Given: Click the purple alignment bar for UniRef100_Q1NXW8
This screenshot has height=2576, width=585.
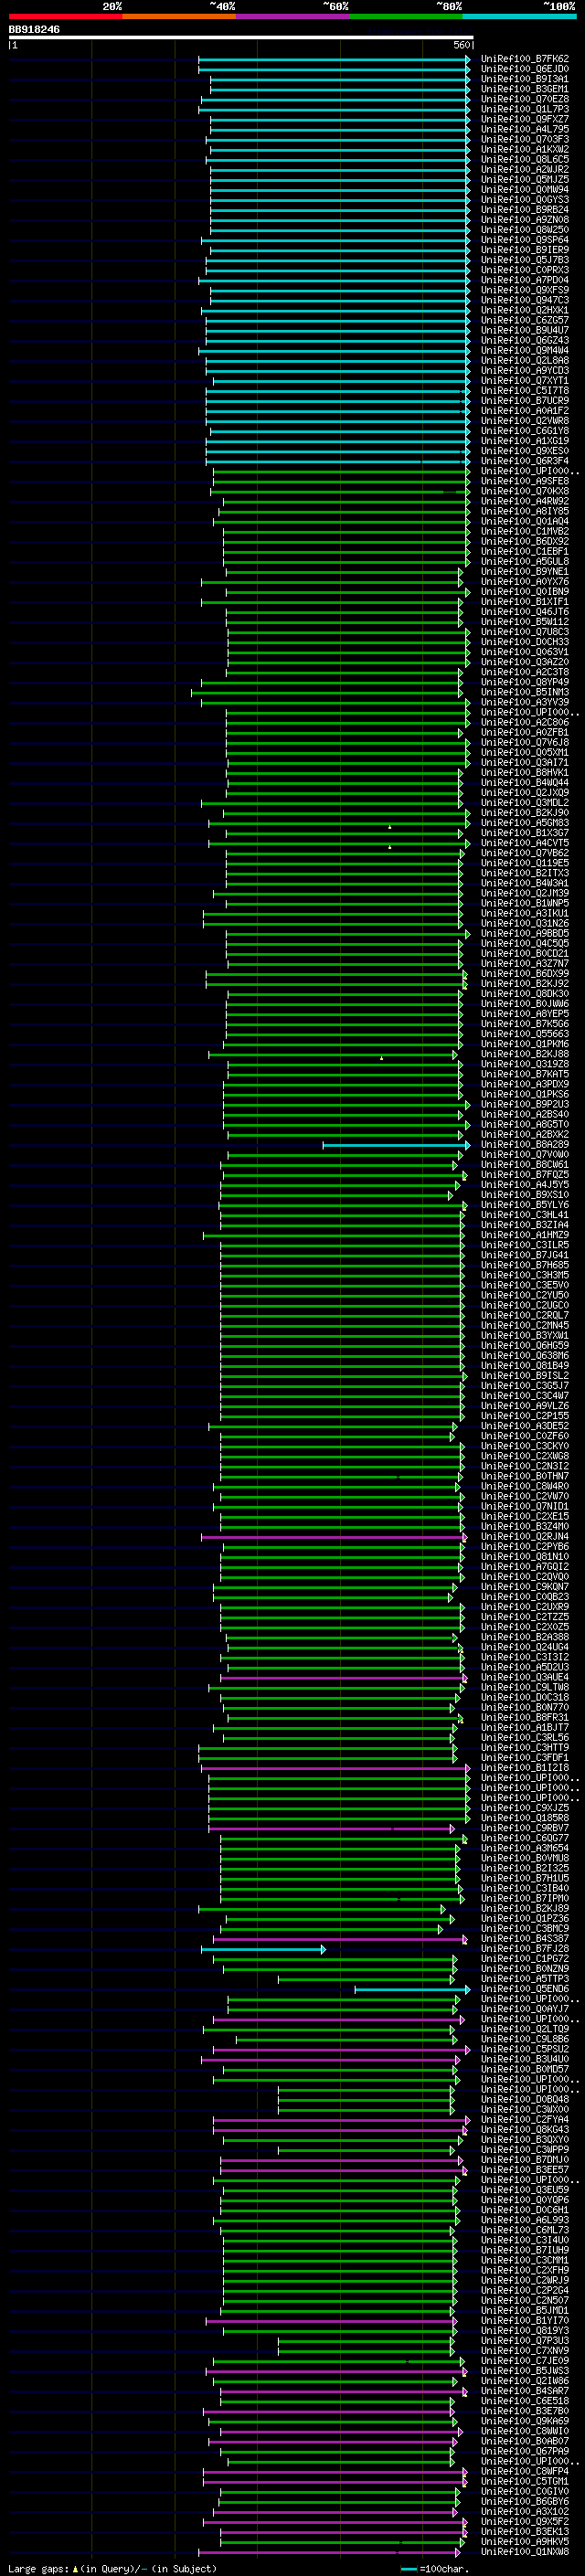Looking at the screenshot, I should click(x=328, y=2552).
